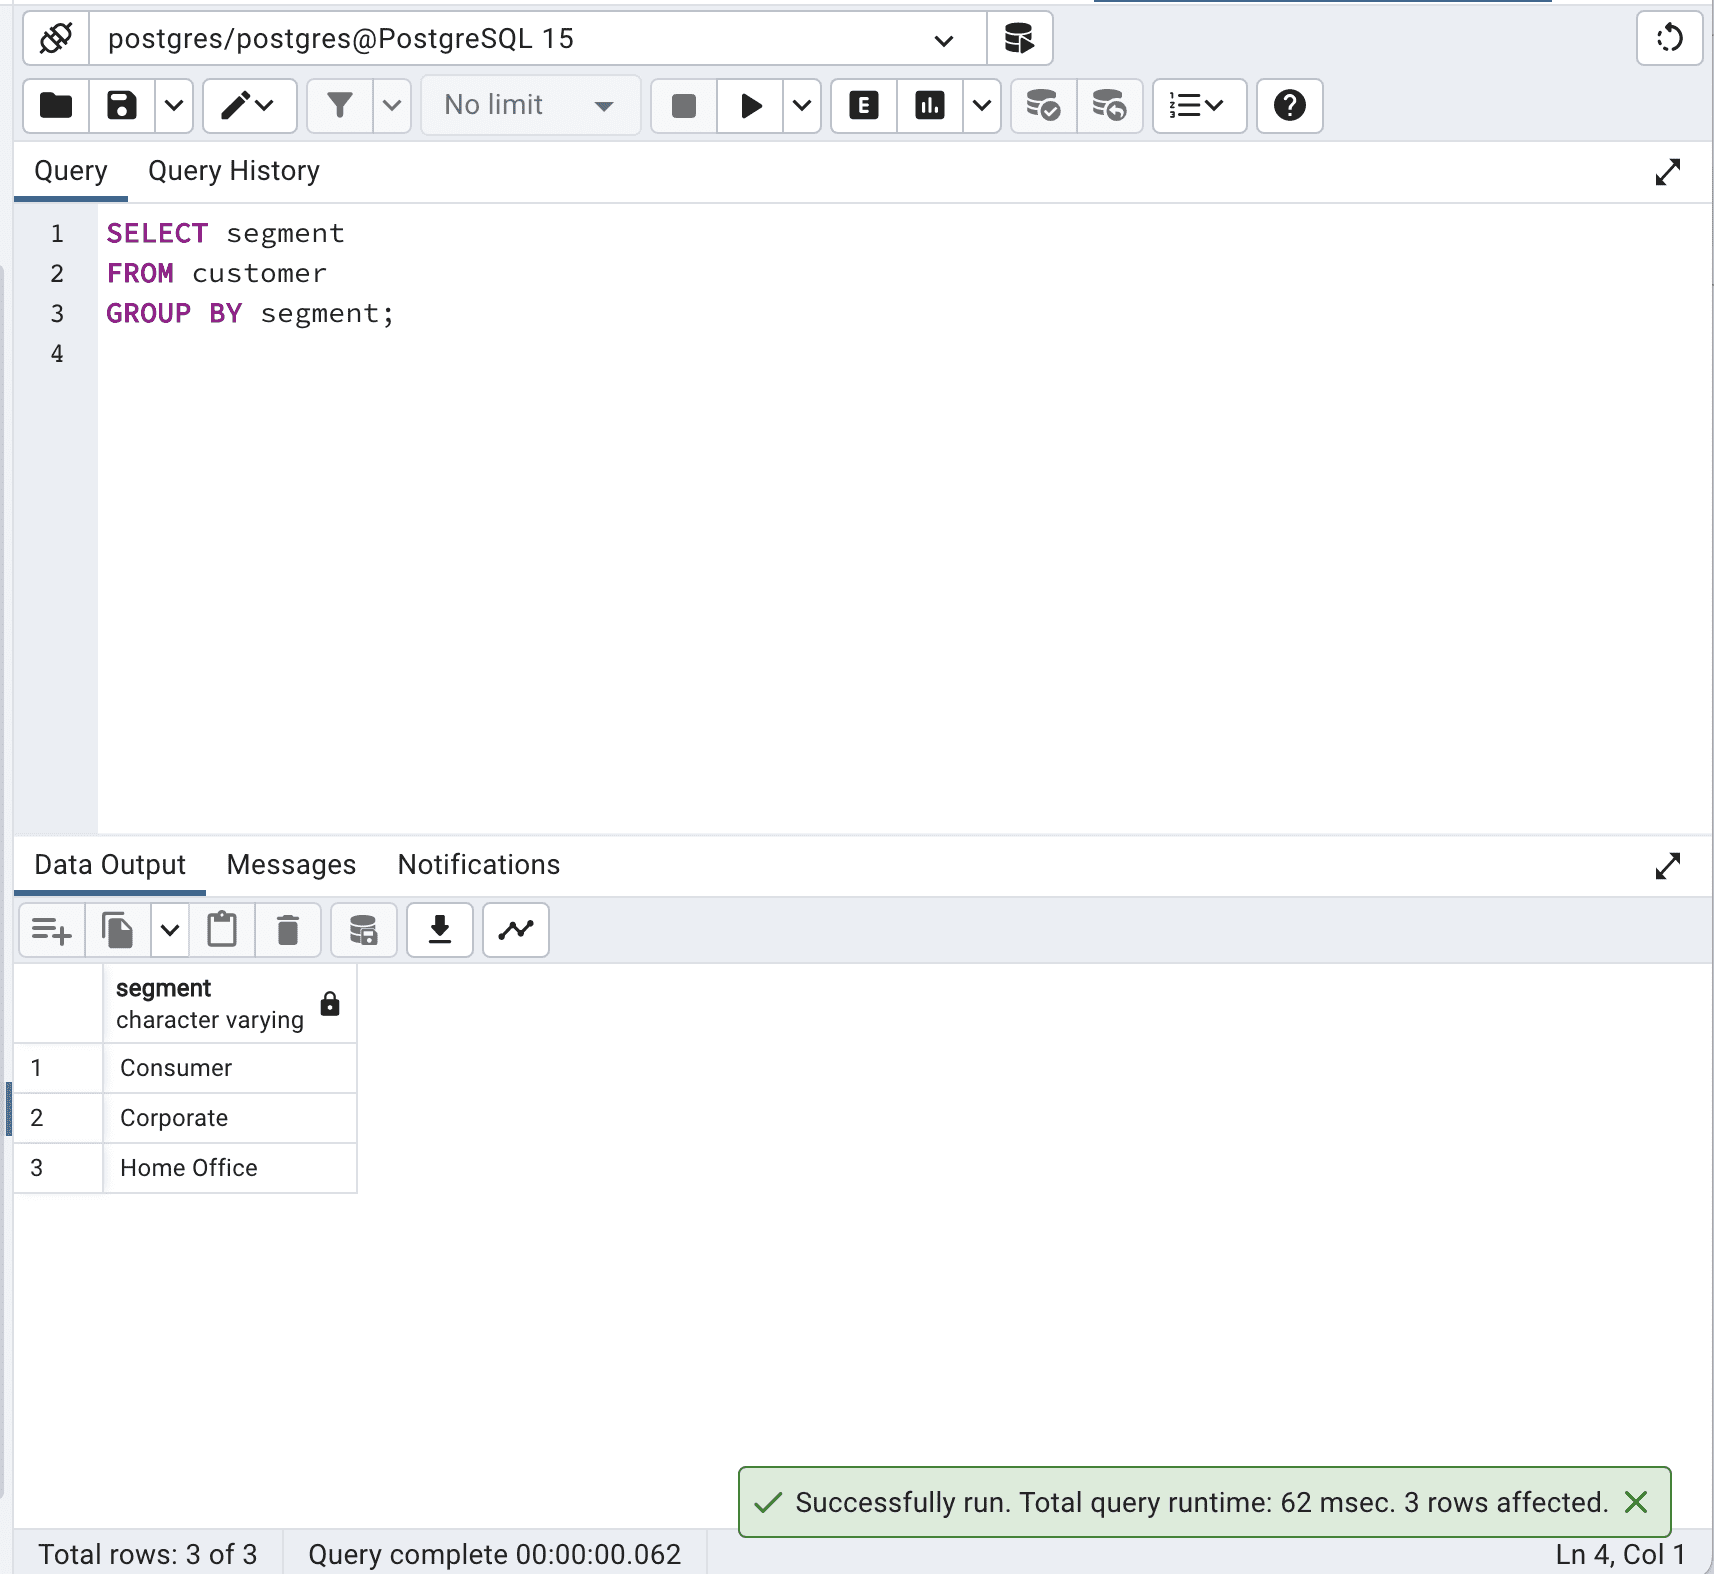Click the GROUP keyword in line 3
The height and width of the screenshot is (1574, 1714).
148,313
